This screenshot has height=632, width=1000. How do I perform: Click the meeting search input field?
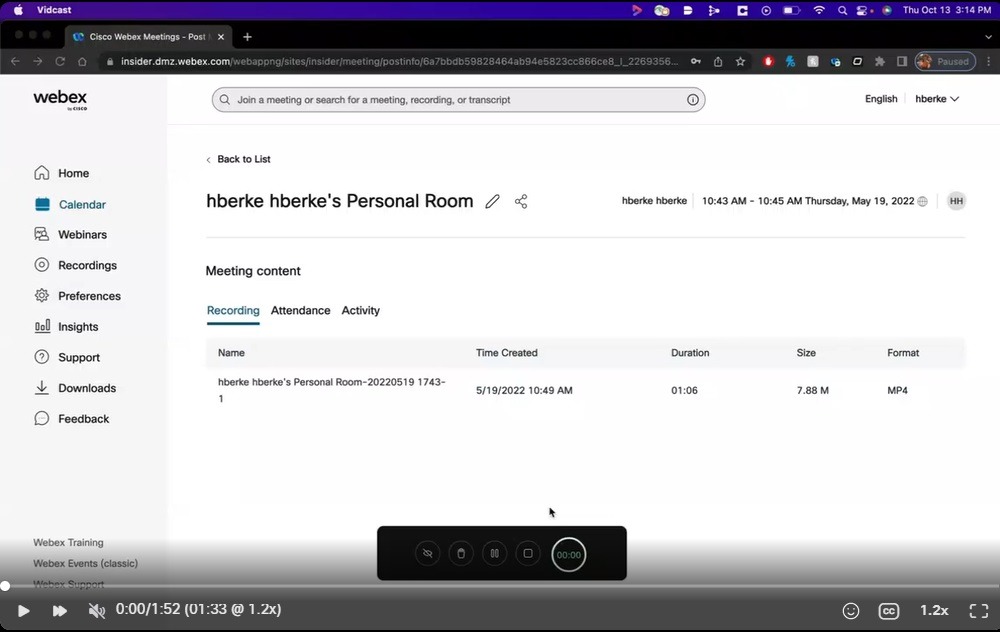459,99
